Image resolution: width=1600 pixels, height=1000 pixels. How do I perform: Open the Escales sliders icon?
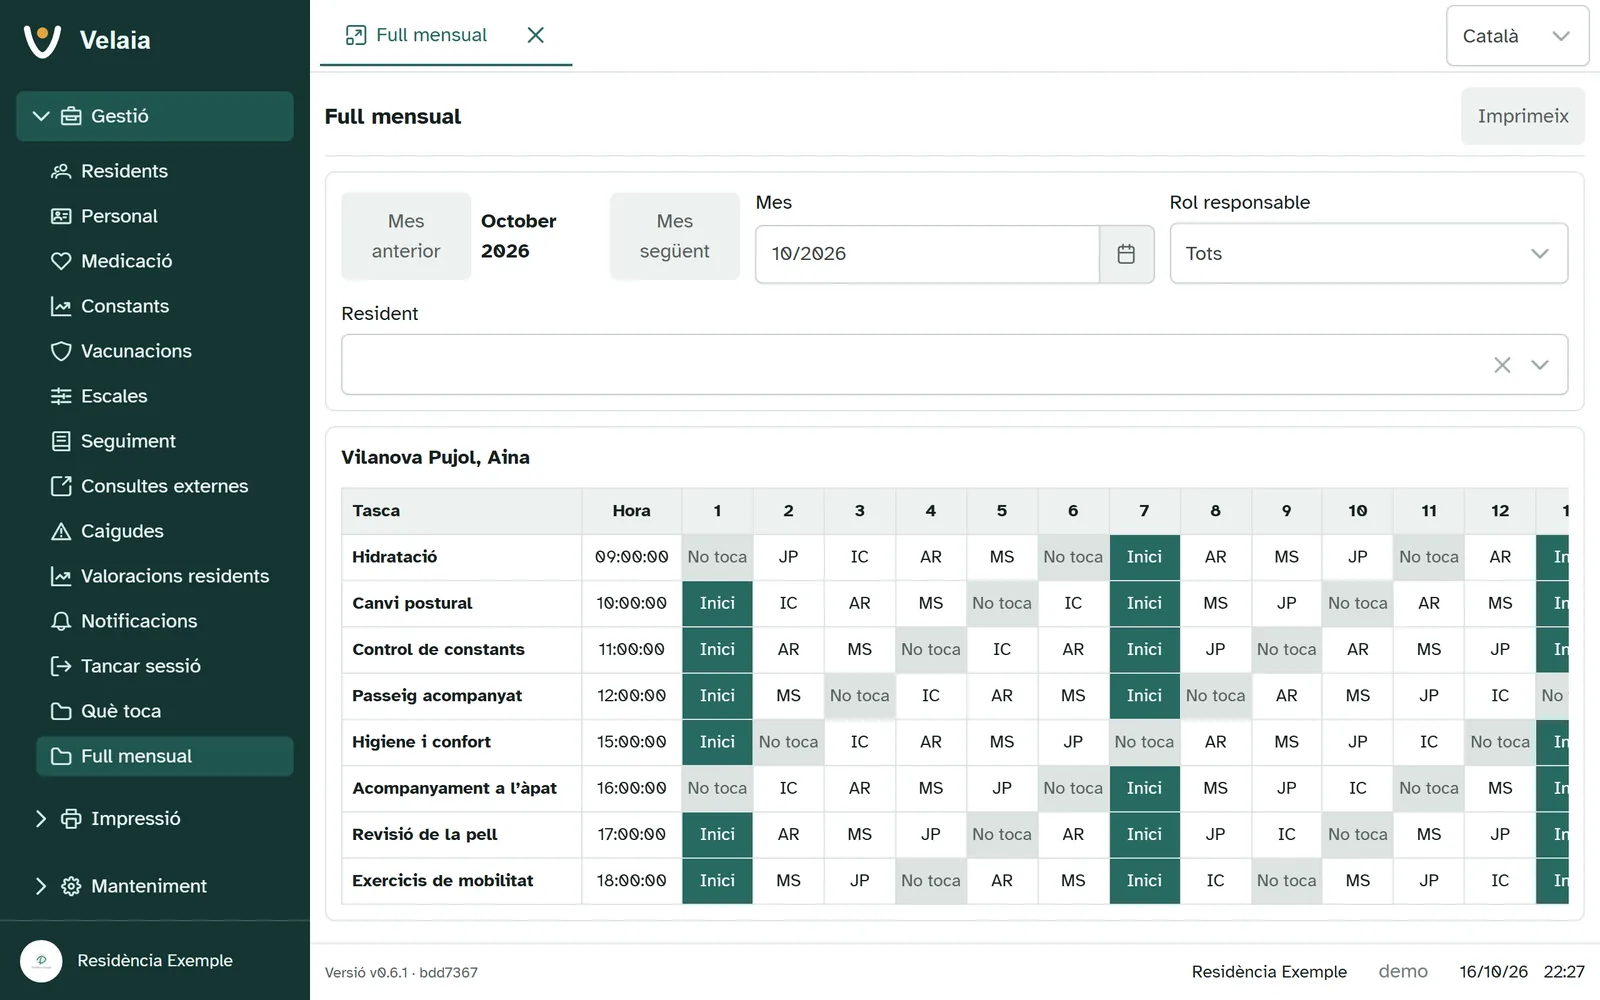[61, 396]
